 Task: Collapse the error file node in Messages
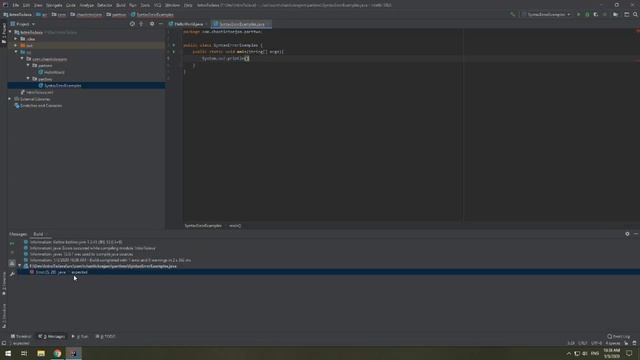[20, 266]
